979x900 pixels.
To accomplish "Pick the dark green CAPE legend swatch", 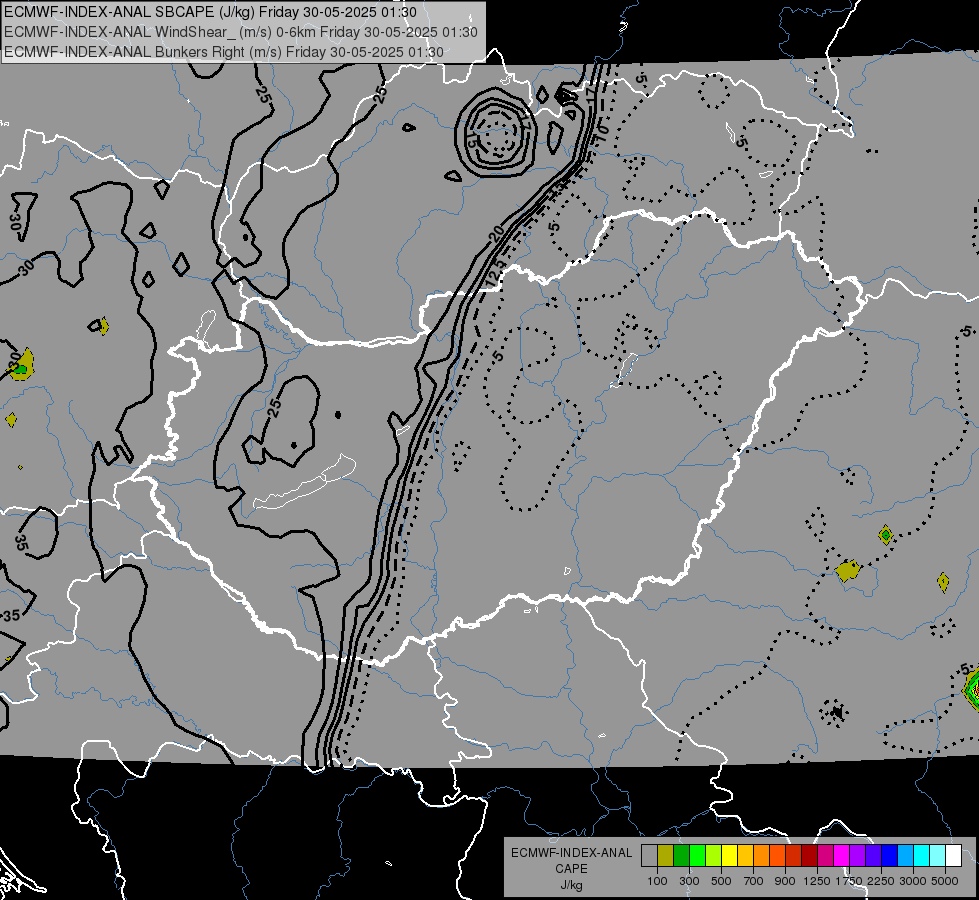I will click(681, 855).
